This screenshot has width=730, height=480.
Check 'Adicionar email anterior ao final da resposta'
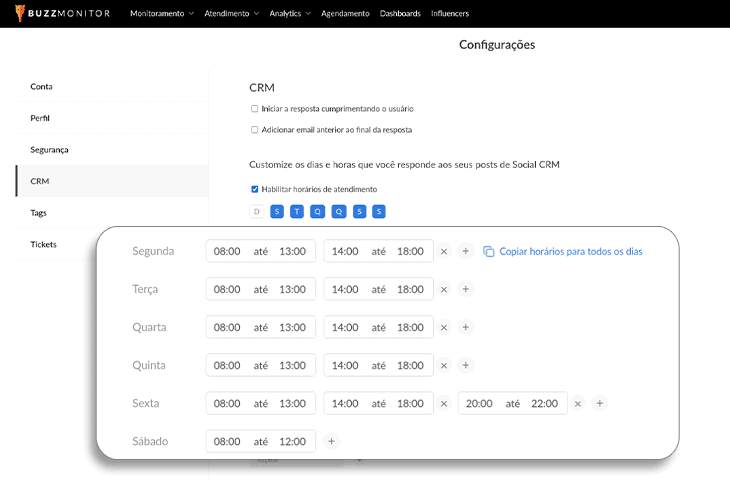pyautogui.click(x=255, y=129)
